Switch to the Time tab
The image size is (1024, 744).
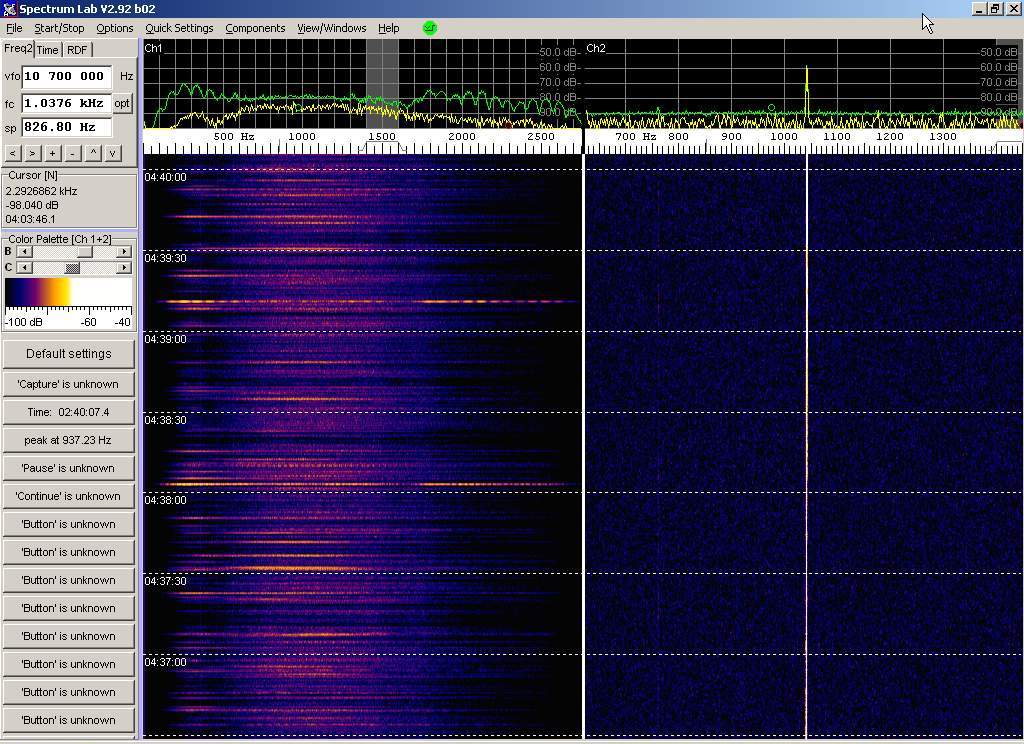click(x=48, y=50)
